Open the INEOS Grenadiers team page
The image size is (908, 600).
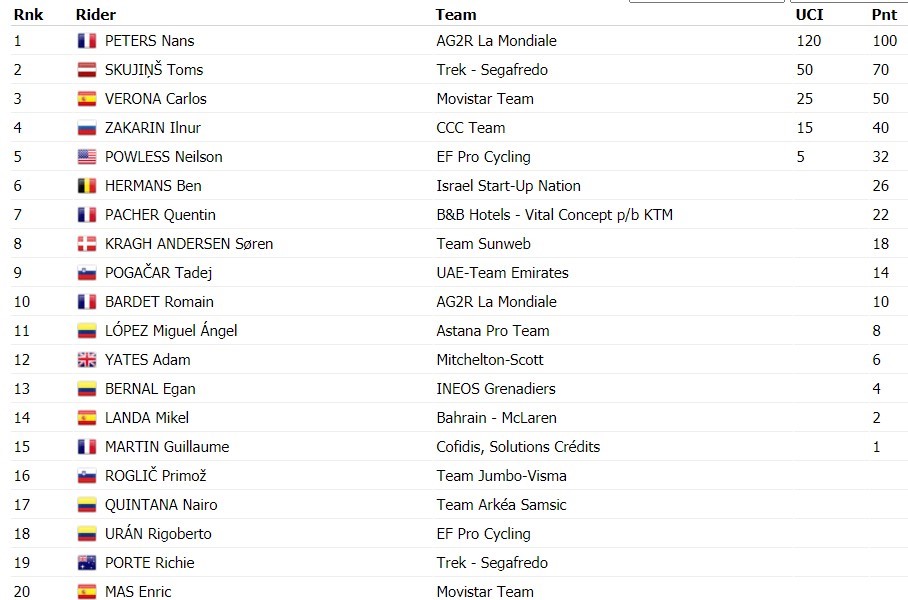pyautogui.click(x=496, y=389)
